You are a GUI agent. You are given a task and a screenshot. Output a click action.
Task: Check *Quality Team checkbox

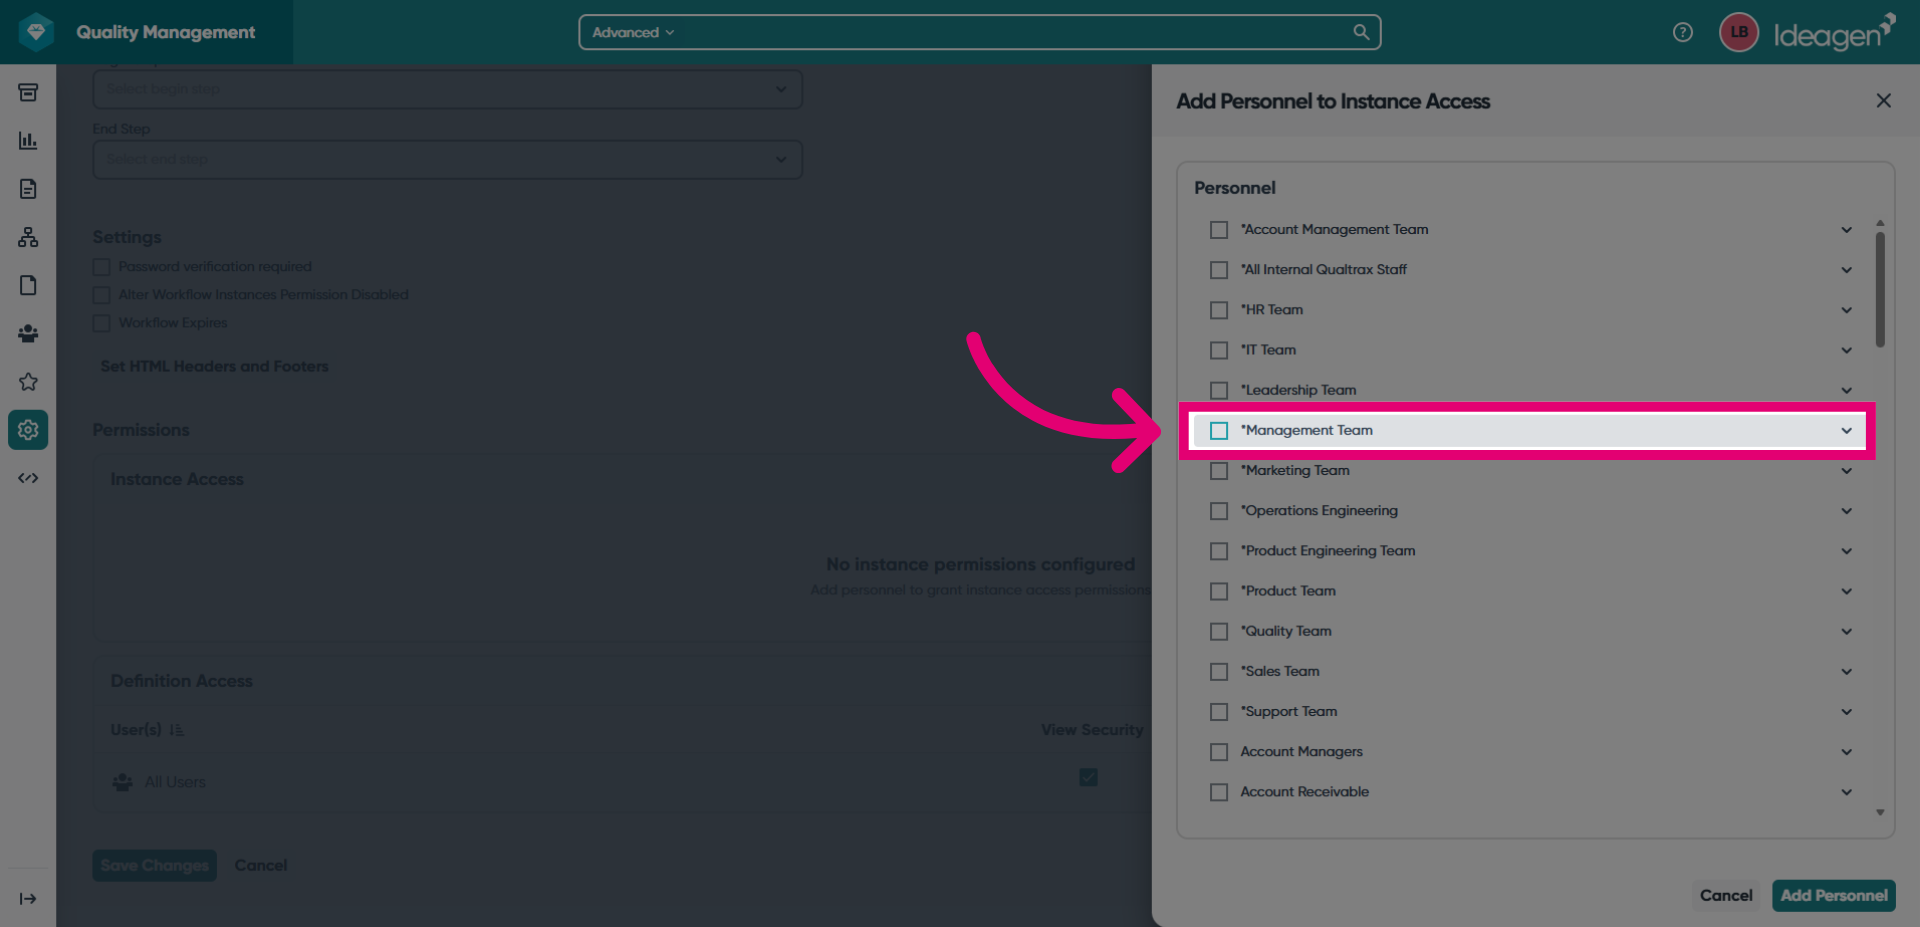1219,631
